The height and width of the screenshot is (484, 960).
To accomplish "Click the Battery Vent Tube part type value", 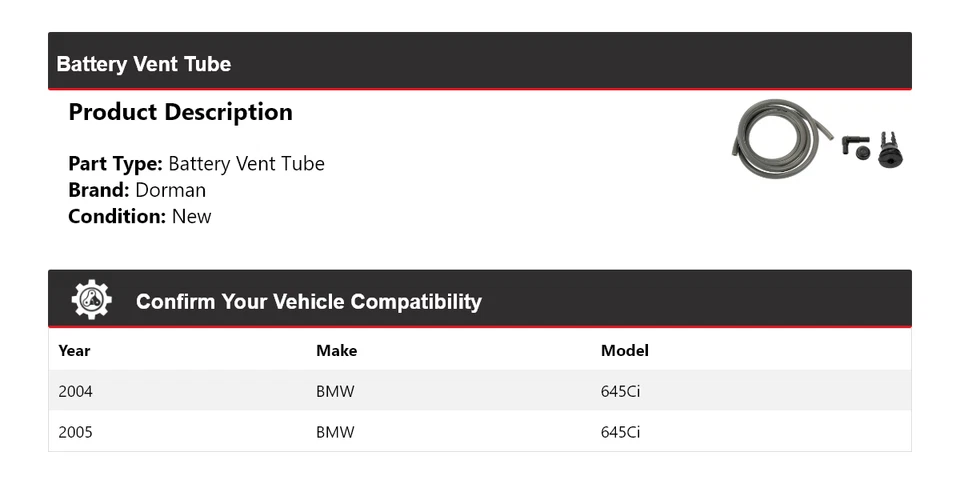I will [246, 164].
